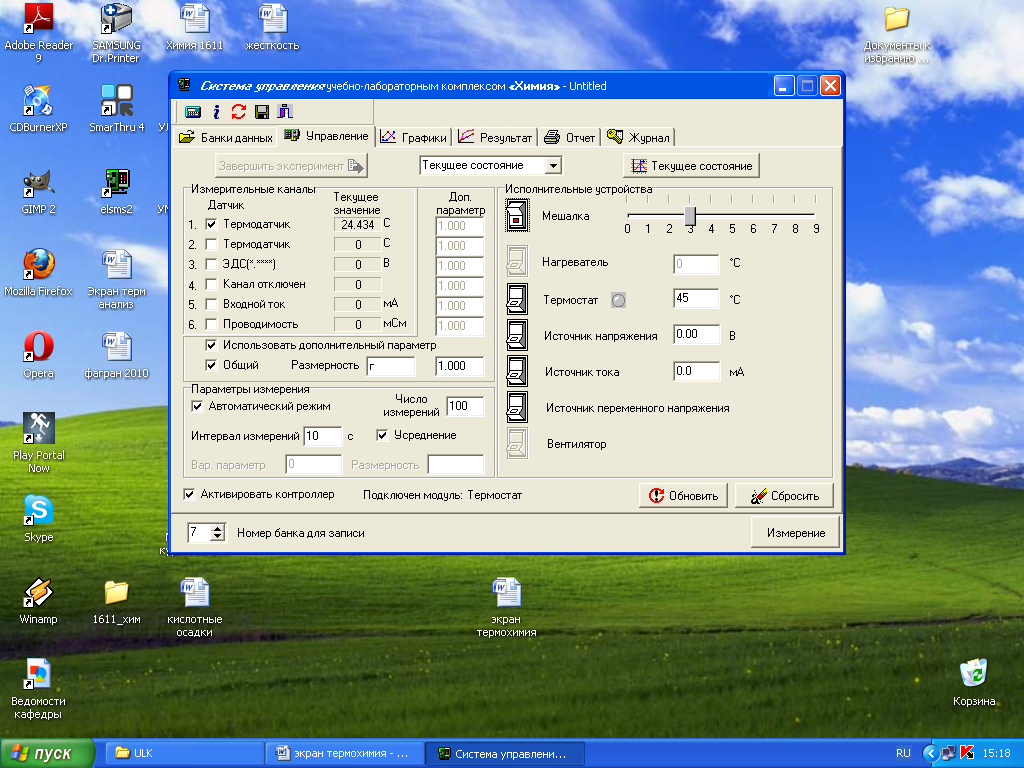Image resolution: width=1024 pixels, height=768 pixels.
Task: Click the Обновить button
Action: (684, 496)
